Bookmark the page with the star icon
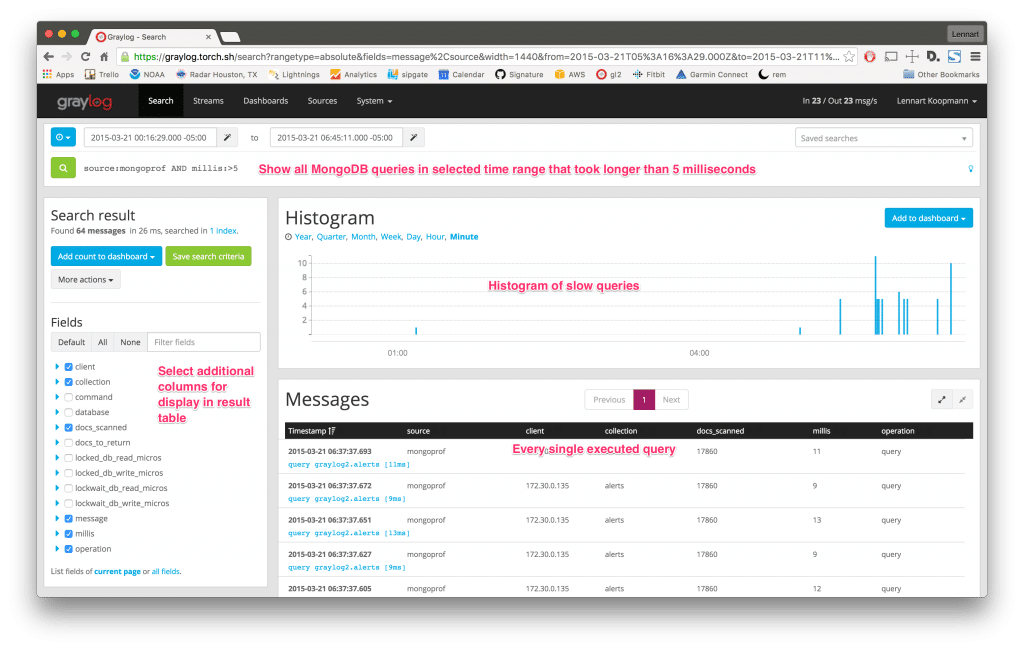The width and height of the screenshot is (1024, 650). click(848, 57)
